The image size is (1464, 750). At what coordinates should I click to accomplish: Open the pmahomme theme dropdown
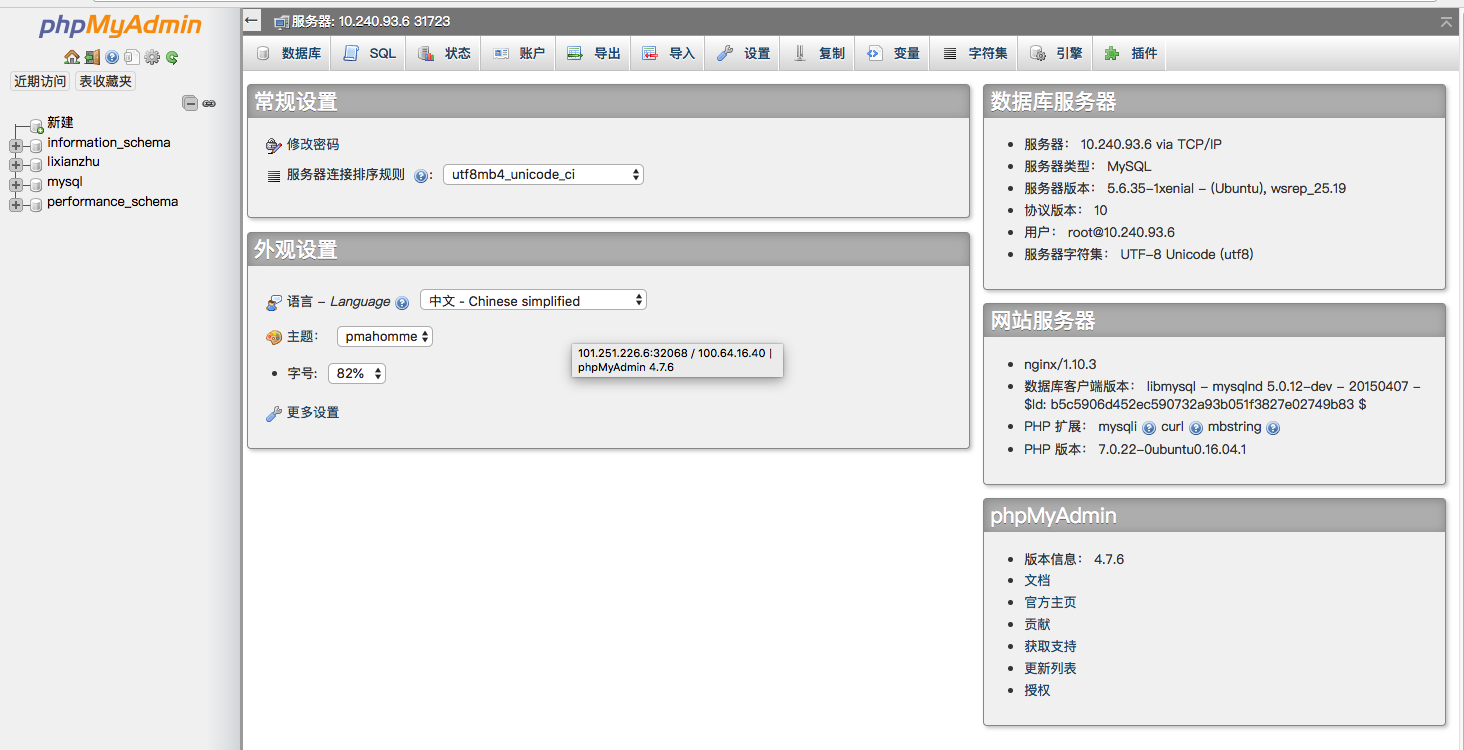point(385,337)
